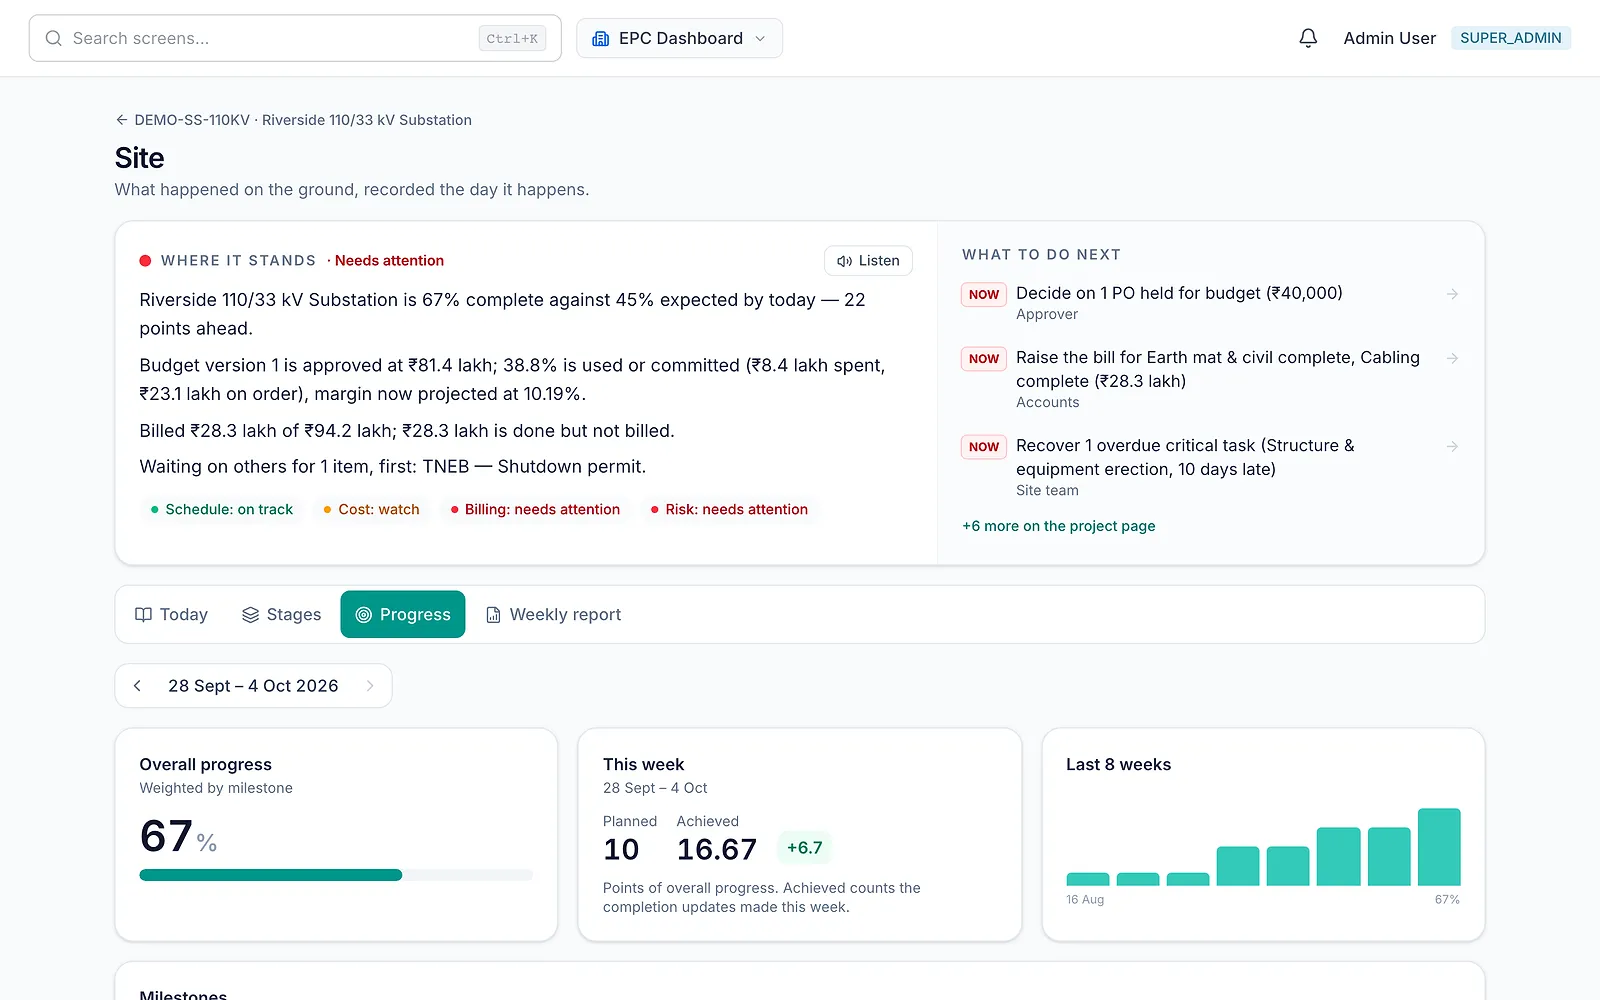Click the NOW badge beside Approver item

coord(984,295)
